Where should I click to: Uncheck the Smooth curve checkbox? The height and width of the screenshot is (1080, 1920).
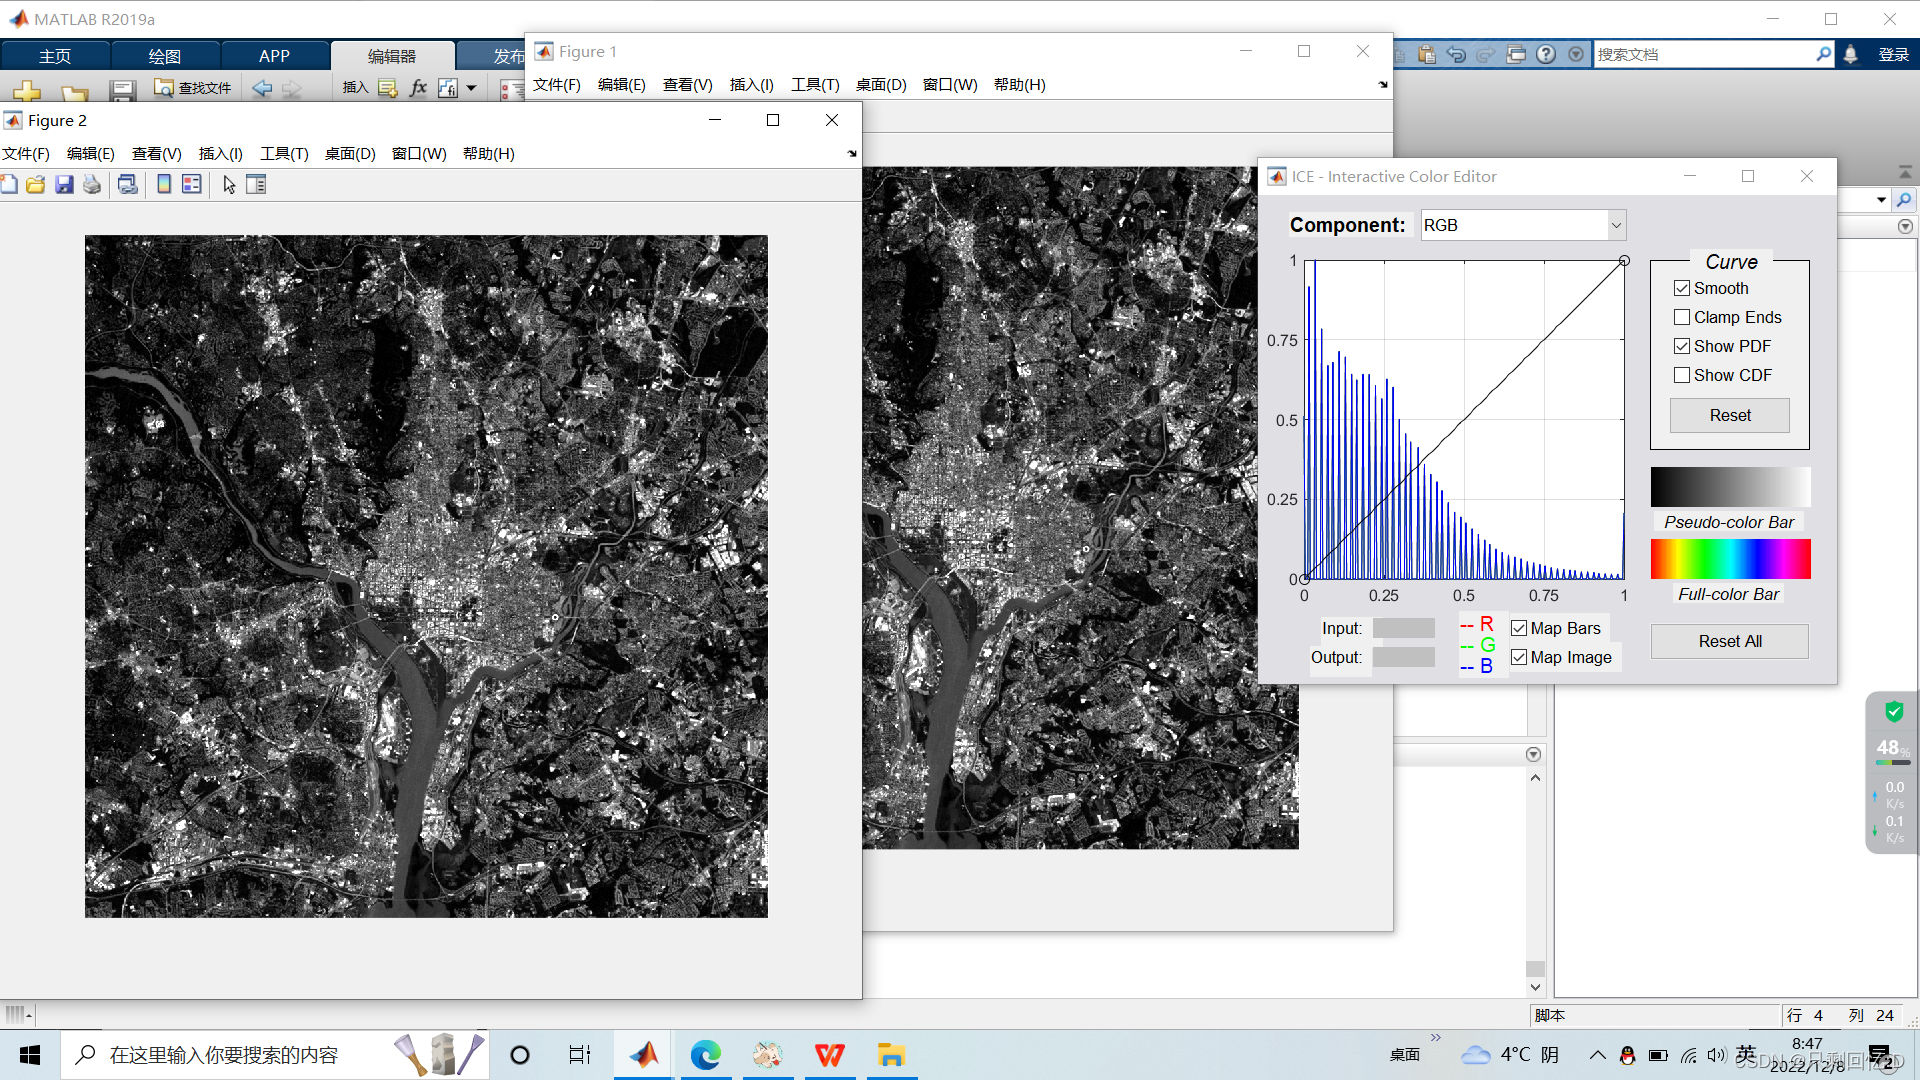coord(1682,289)
